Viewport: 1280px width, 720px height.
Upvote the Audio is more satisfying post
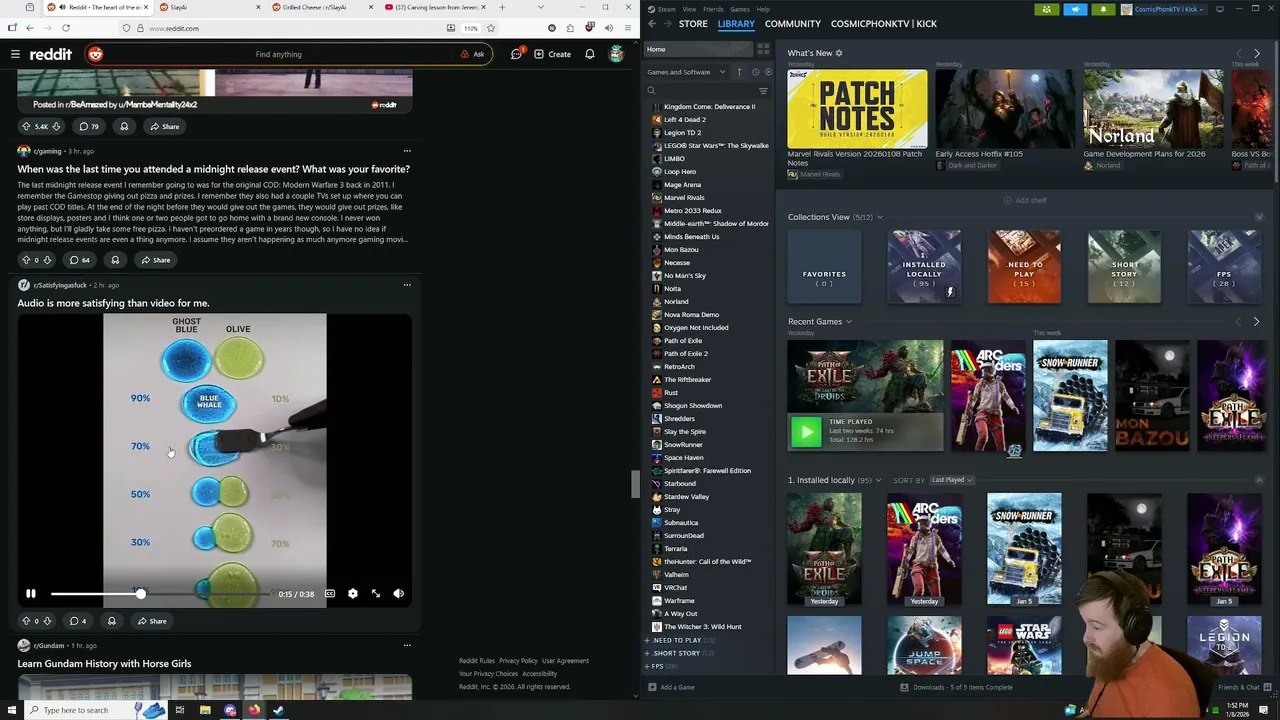(x=26, y=621)
